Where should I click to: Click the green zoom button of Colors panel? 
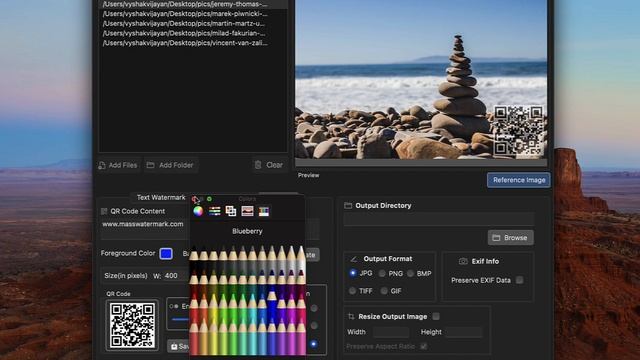tap(209, 199)
